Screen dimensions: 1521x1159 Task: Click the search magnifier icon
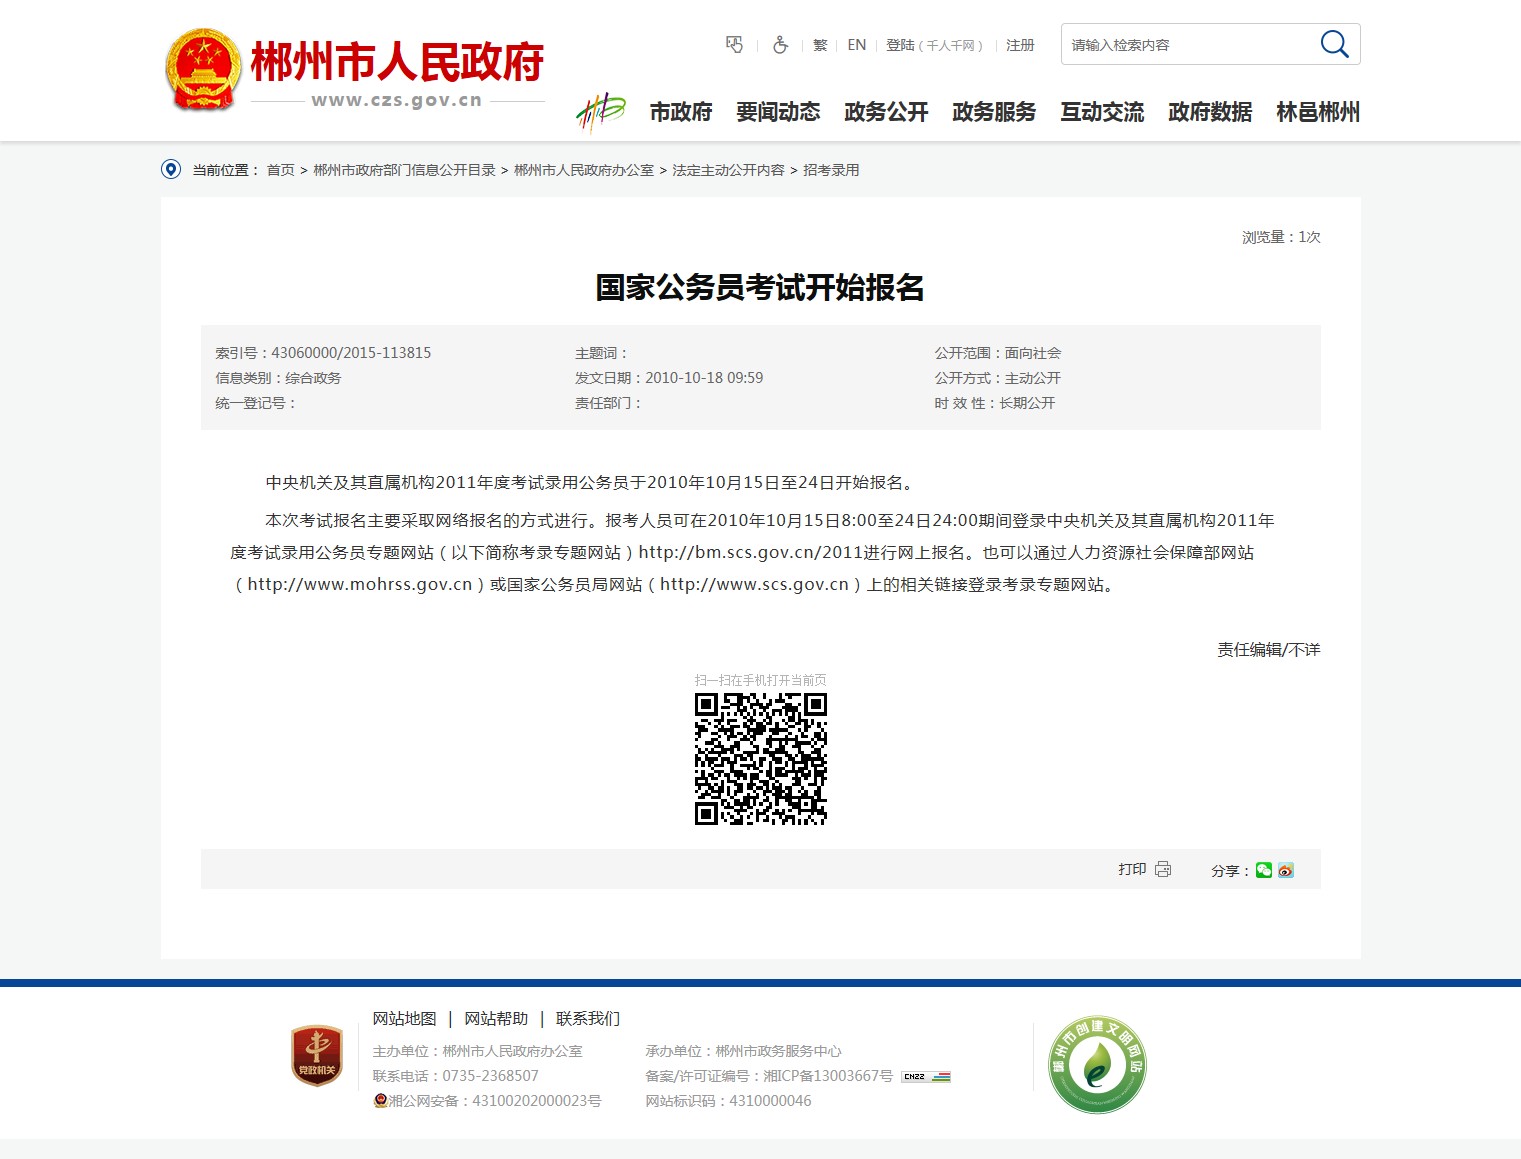click(x=1334, y=44)
